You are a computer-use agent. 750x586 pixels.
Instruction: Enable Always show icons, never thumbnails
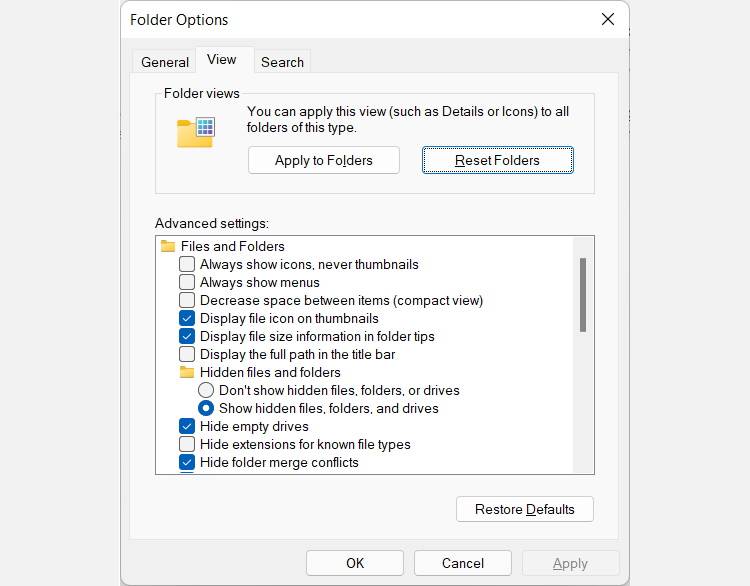click(x=187, y=264)
